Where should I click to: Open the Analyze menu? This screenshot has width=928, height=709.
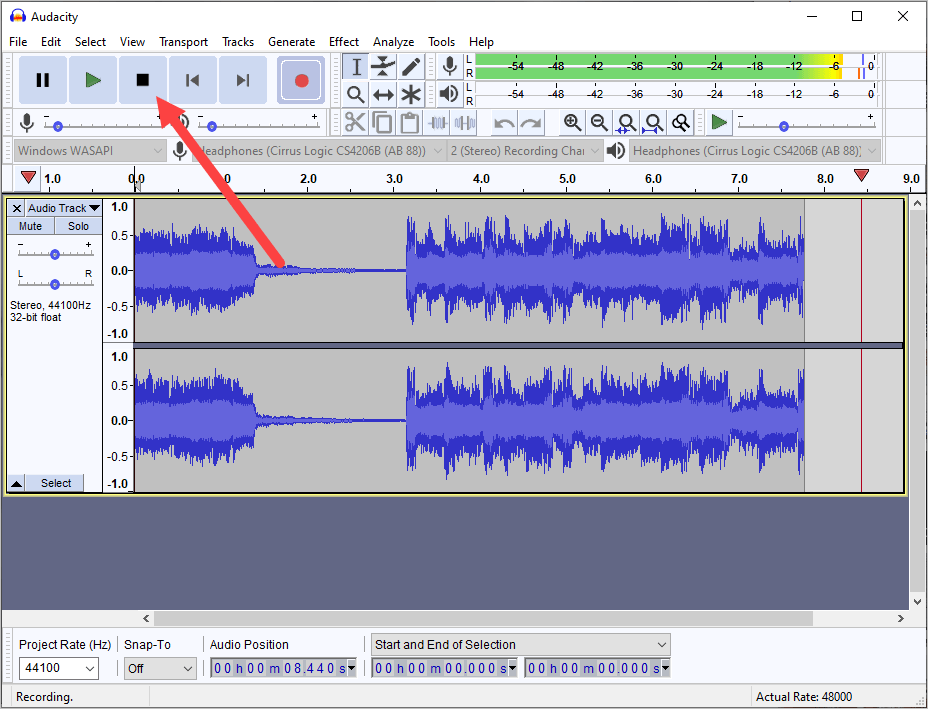pos(394,42)
